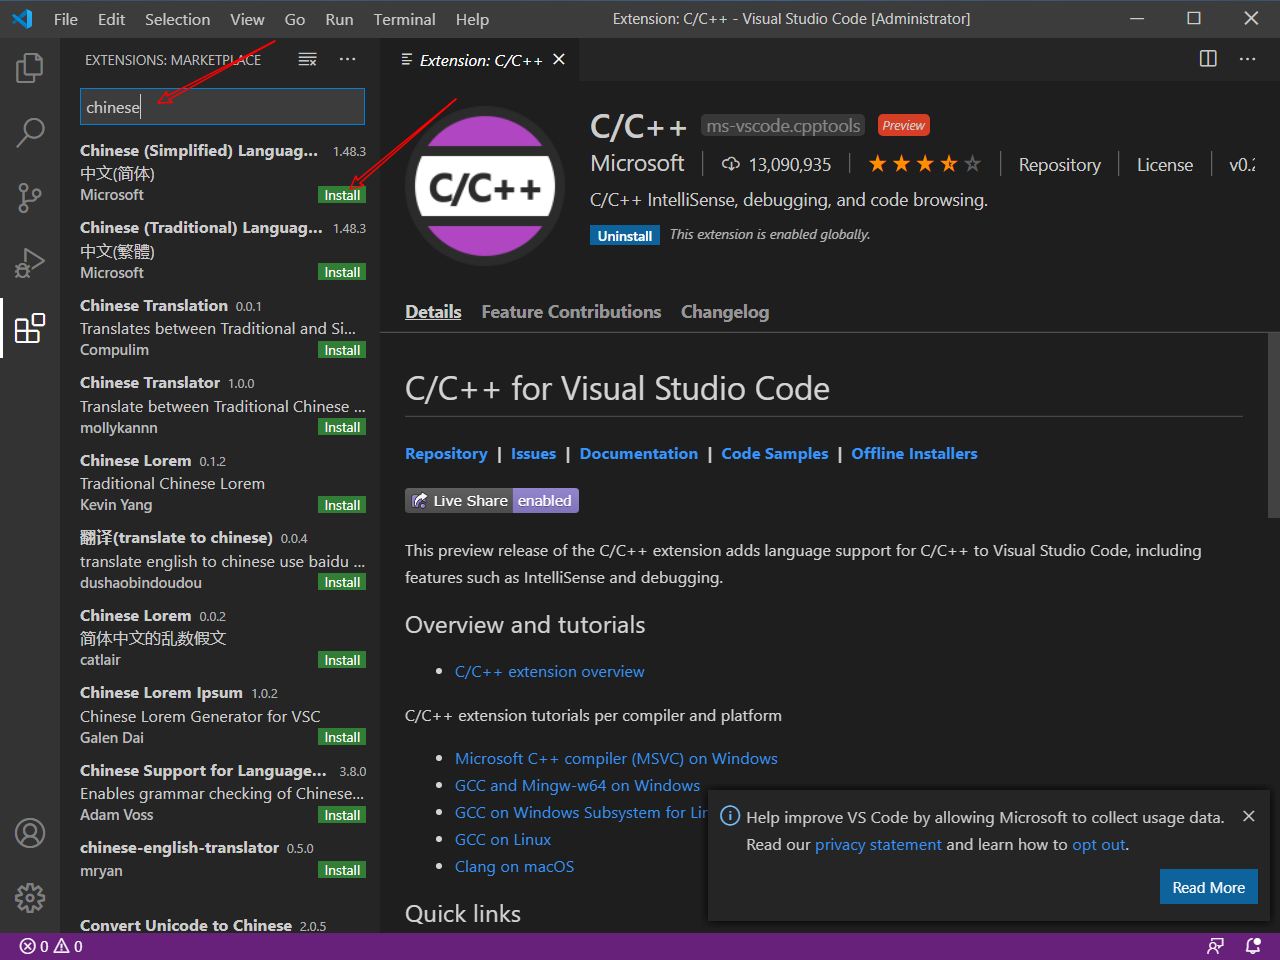This screenshot has height=960, width=1280.
Task: Click the C/C++ extension logo
Action: pos(485,186)
